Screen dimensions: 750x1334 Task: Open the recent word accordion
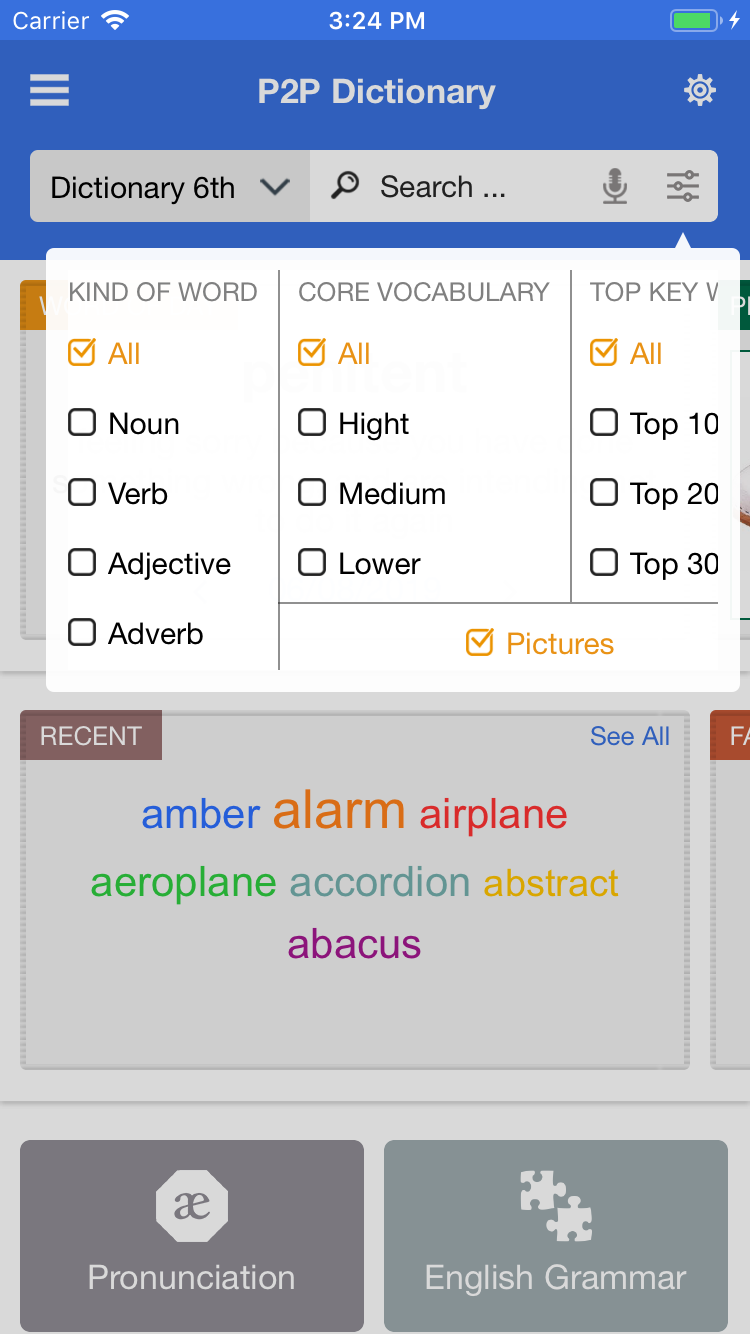coord(379,883)
